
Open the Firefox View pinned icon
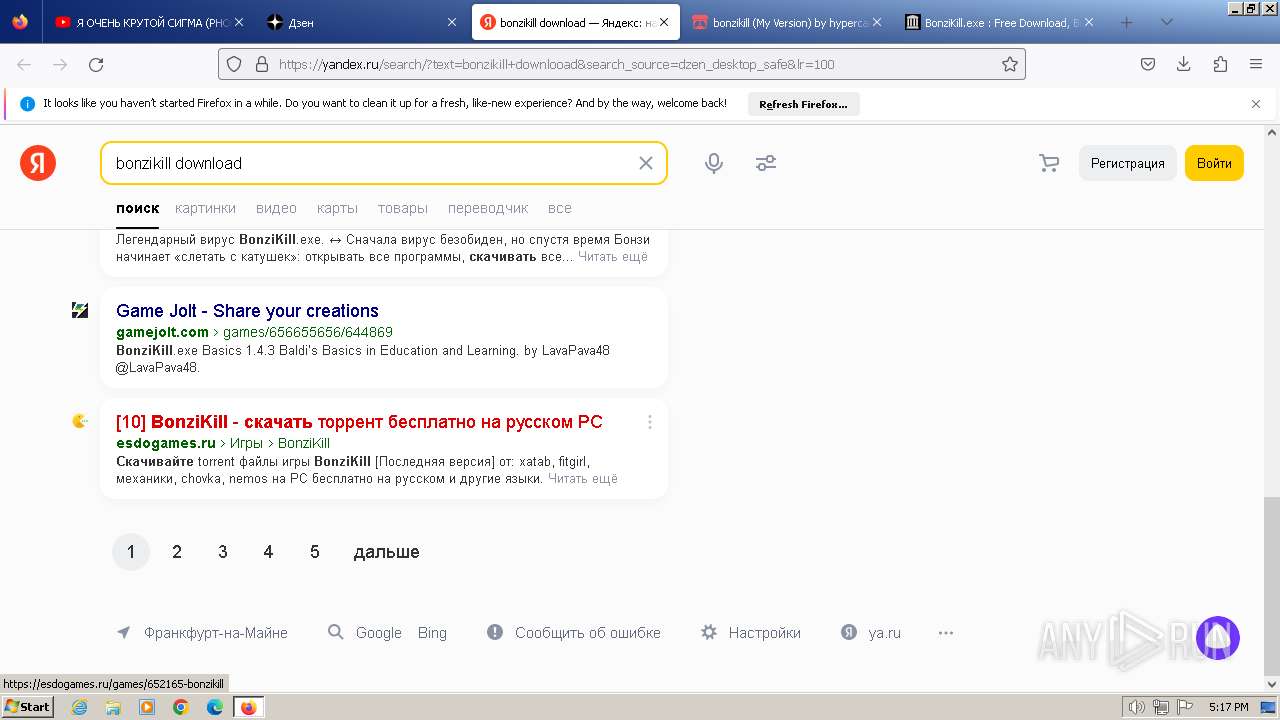pos(20,22)
